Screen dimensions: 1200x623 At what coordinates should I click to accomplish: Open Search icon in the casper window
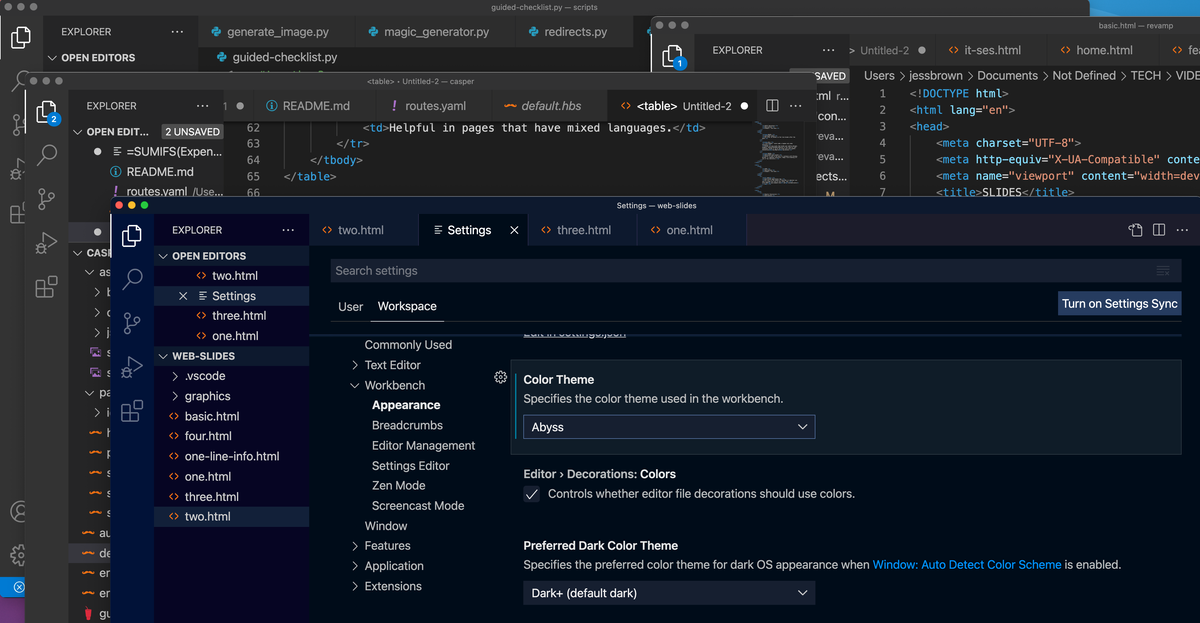point(46,155)
